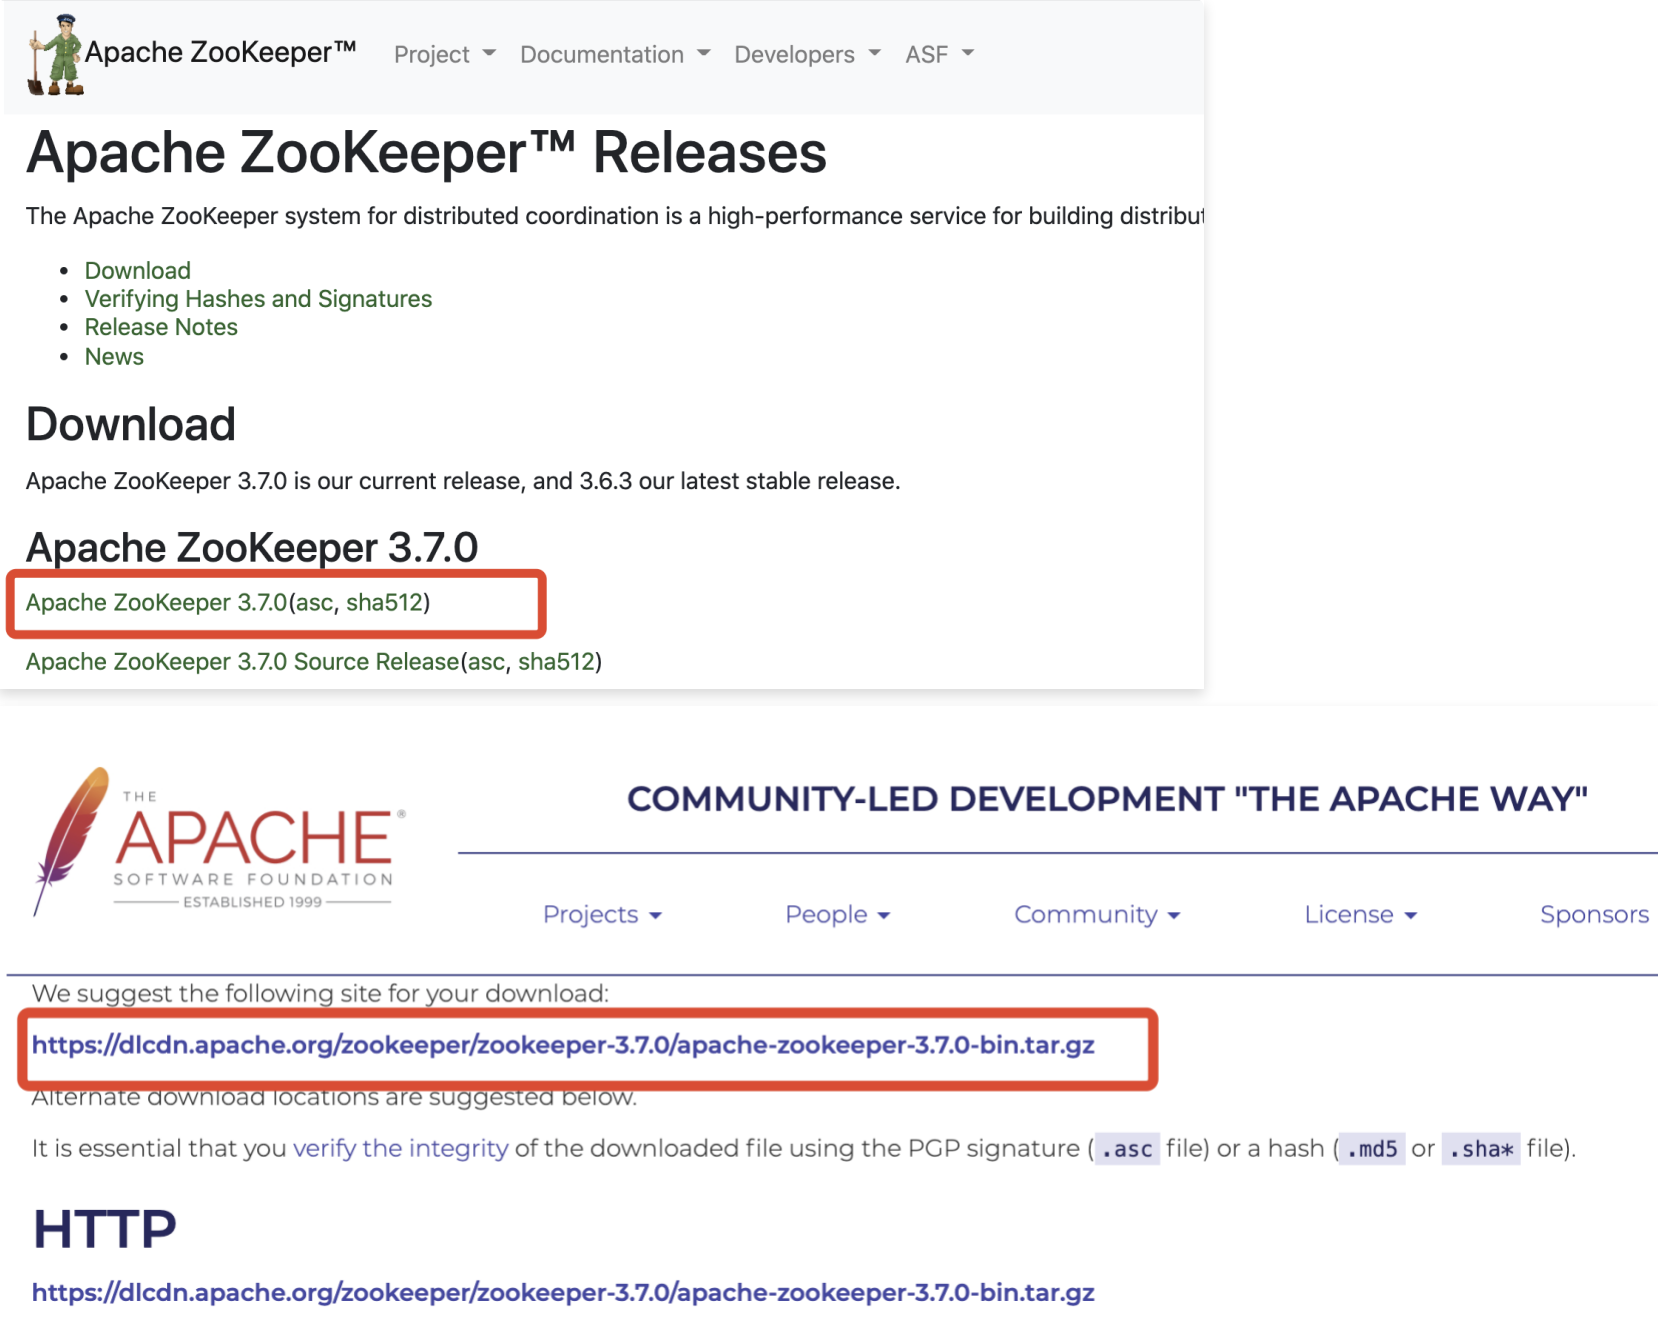Click the '.md5' code label

coord(1372,1149)
